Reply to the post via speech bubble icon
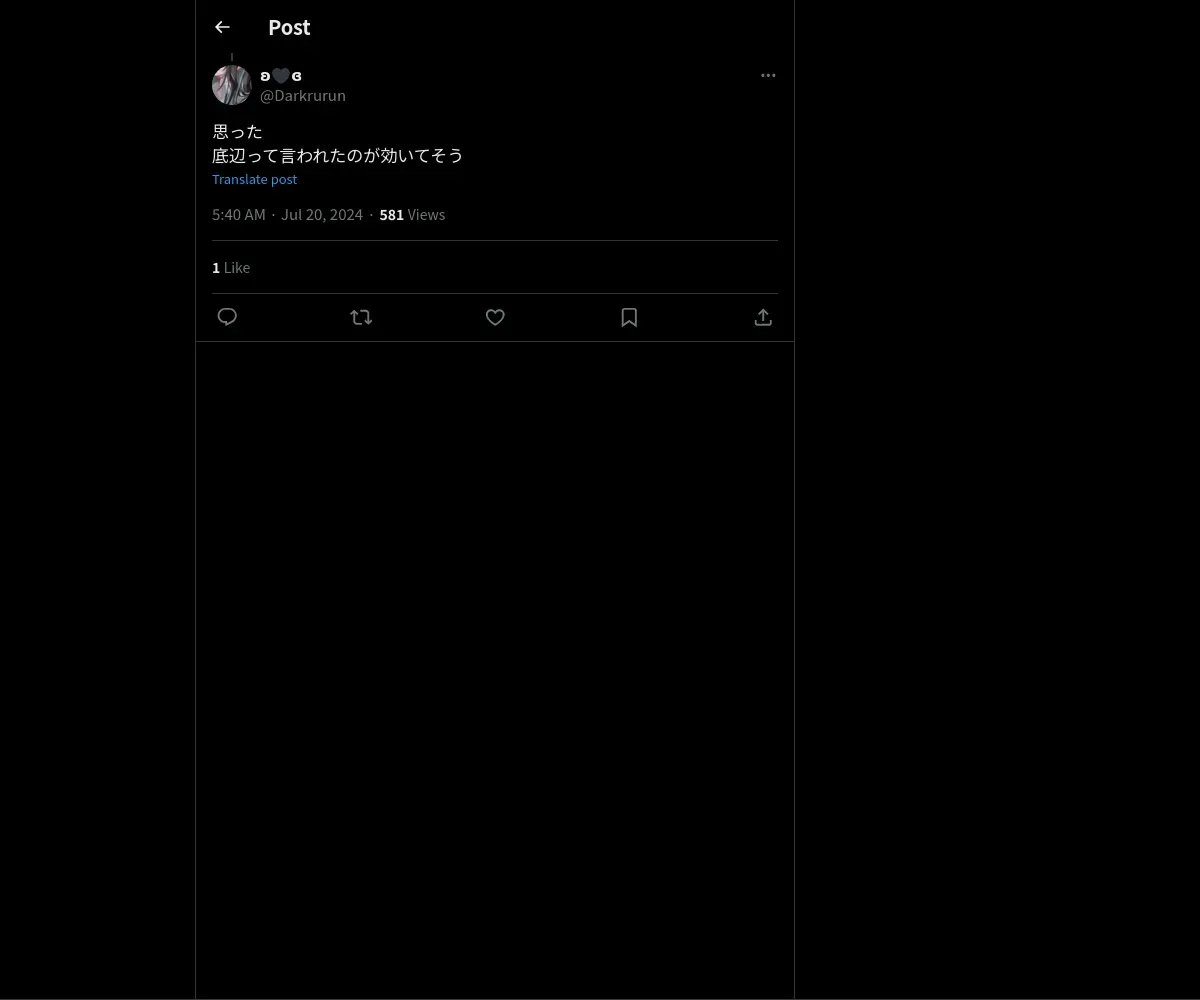This screenshot has width=1200, height=1000. (x=227, y=317)
